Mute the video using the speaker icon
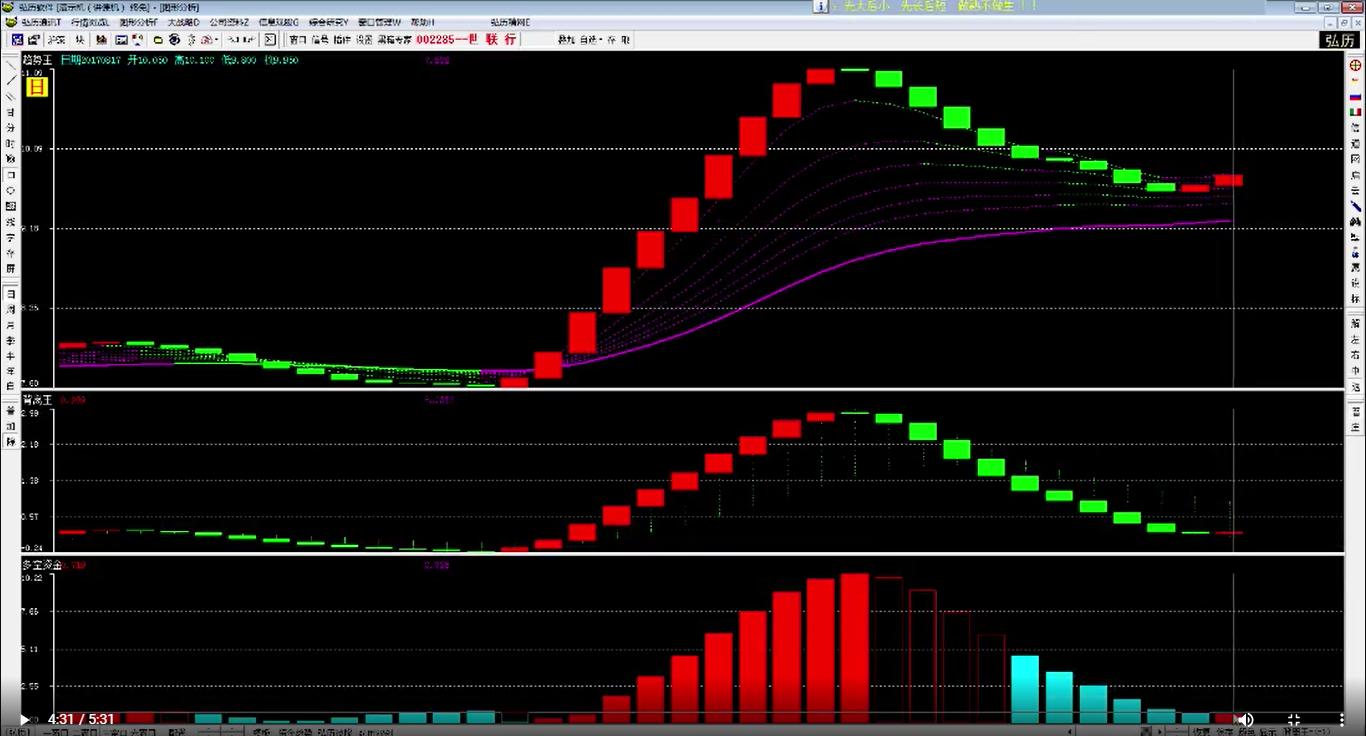This screenshot has width=1366, height=736. point(1245,719)
